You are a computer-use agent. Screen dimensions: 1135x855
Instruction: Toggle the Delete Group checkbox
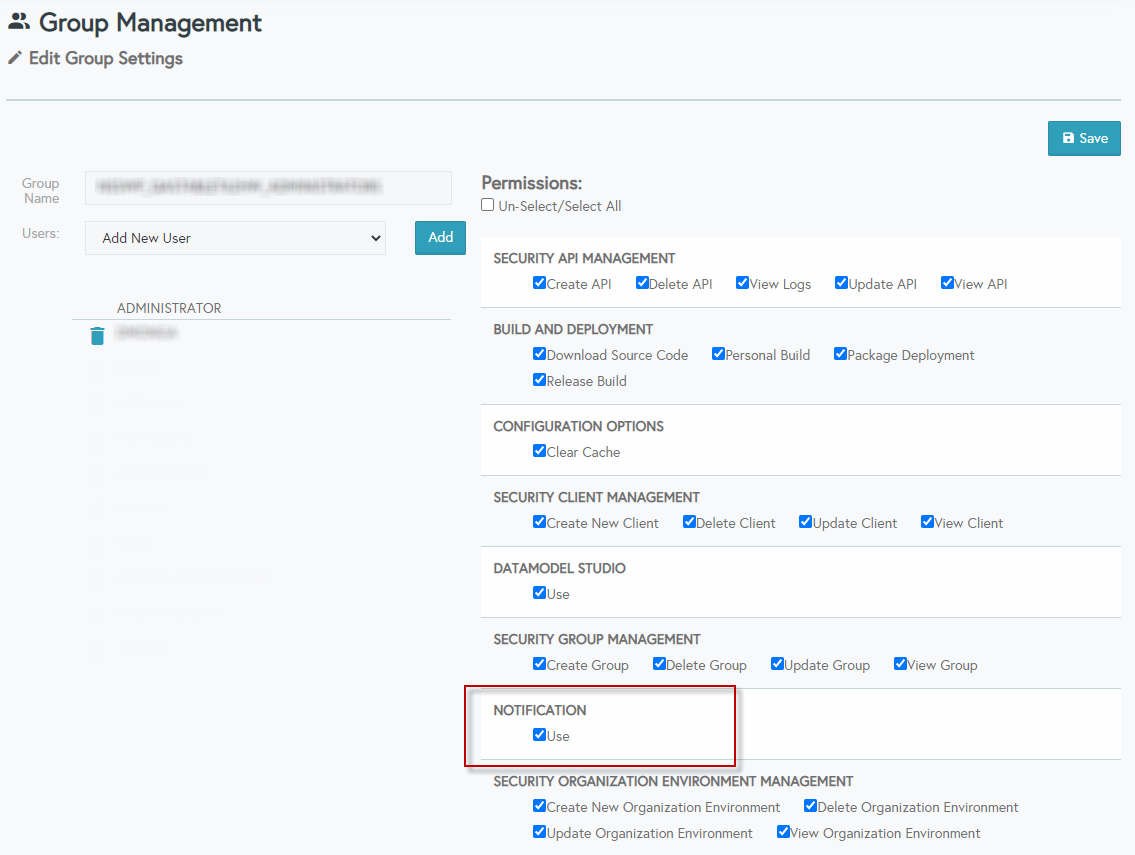659,663
